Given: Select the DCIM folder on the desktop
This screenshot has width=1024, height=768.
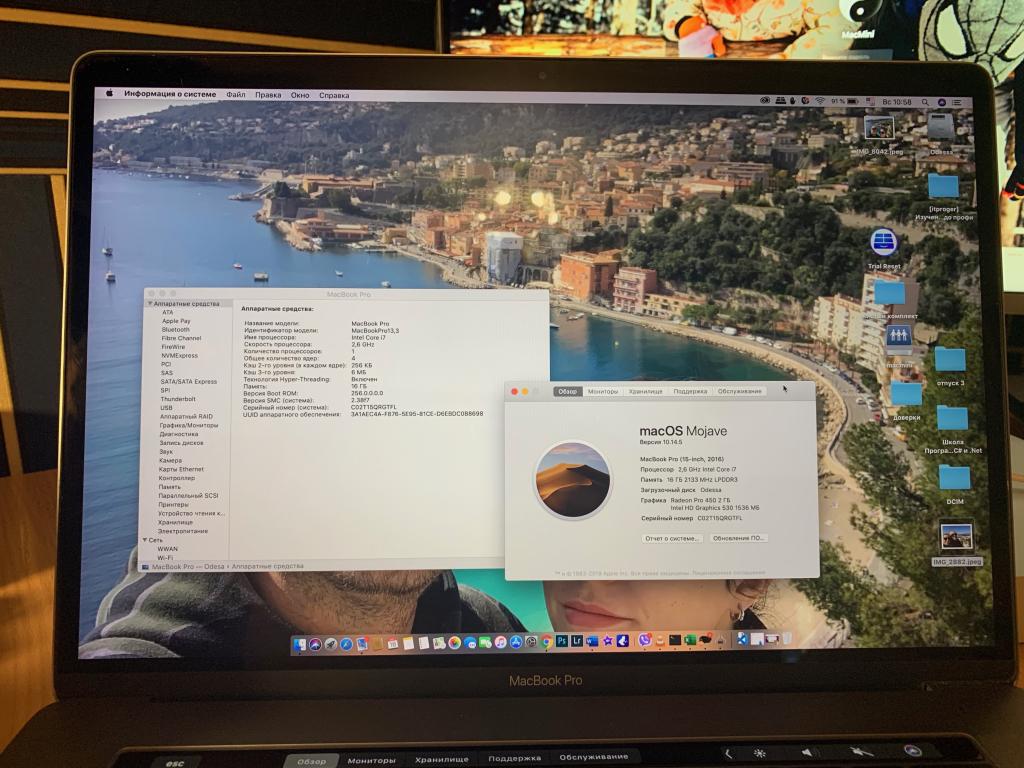Looking at the screenshot, I should click(x=954, y=477).
